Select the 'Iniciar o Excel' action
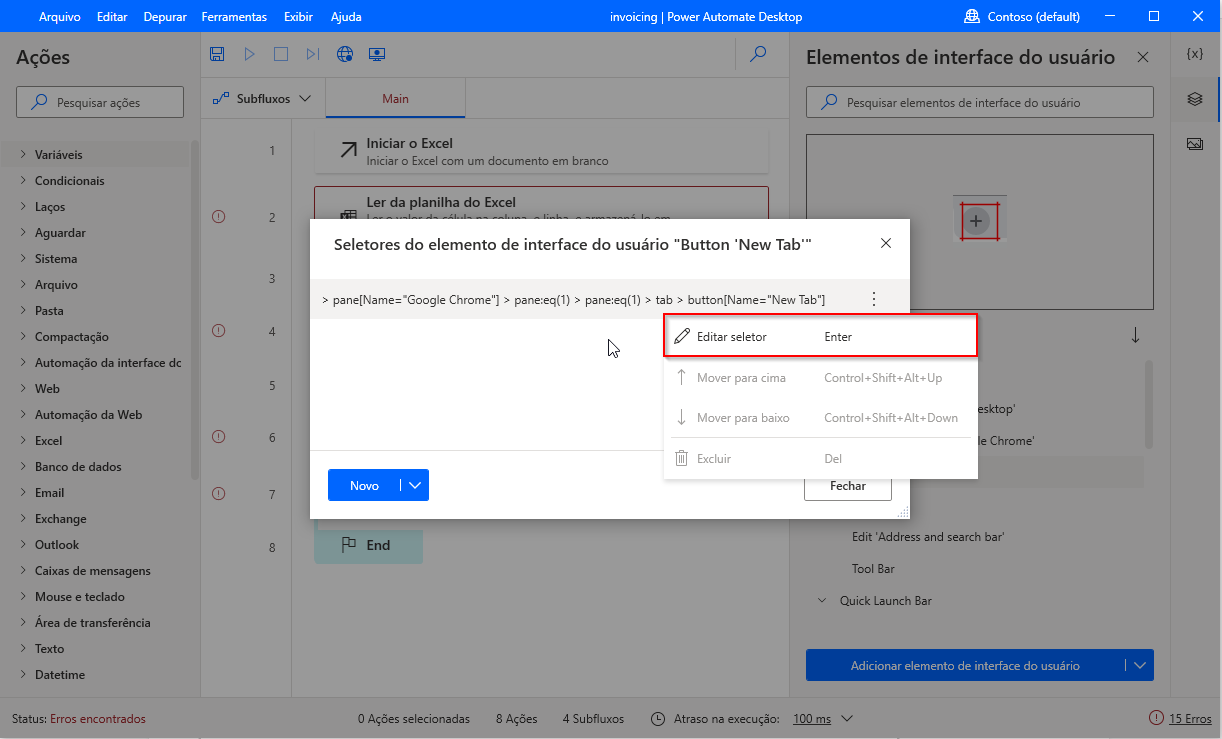This screenshot has width=1222, height=739. pos(541,151)
